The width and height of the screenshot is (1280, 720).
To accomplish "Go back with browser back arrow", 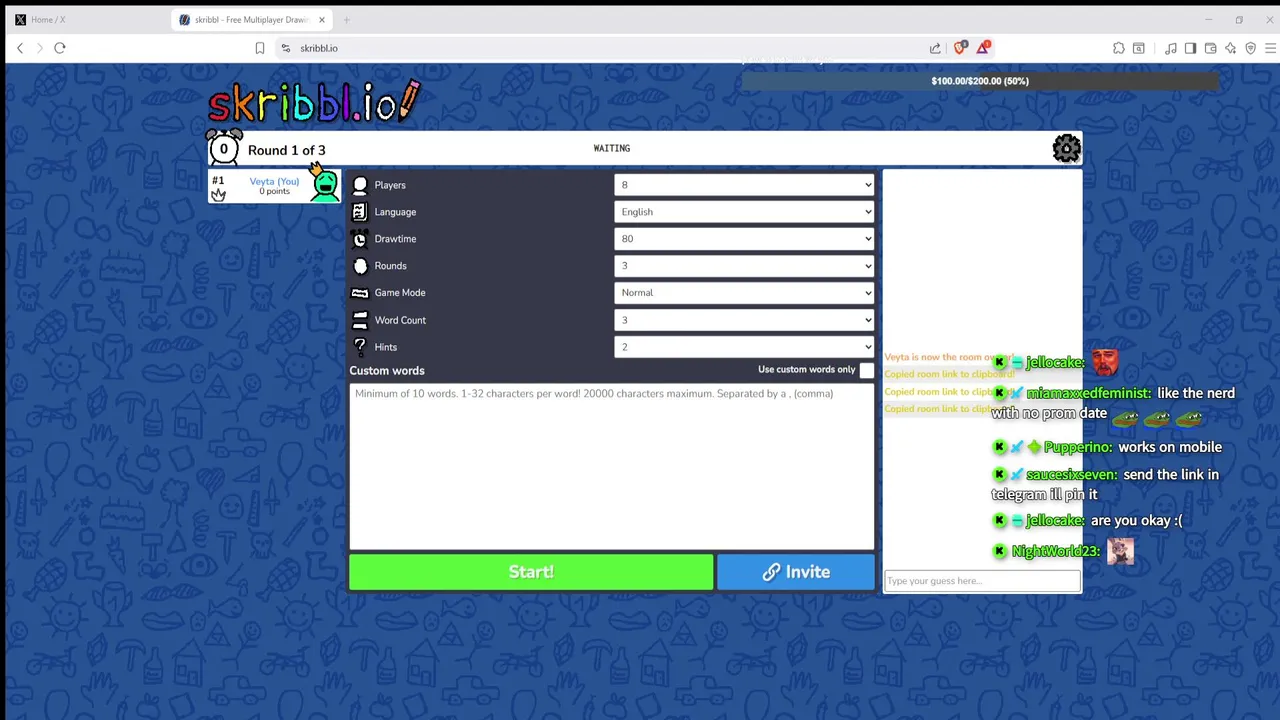I will [20, 48].
